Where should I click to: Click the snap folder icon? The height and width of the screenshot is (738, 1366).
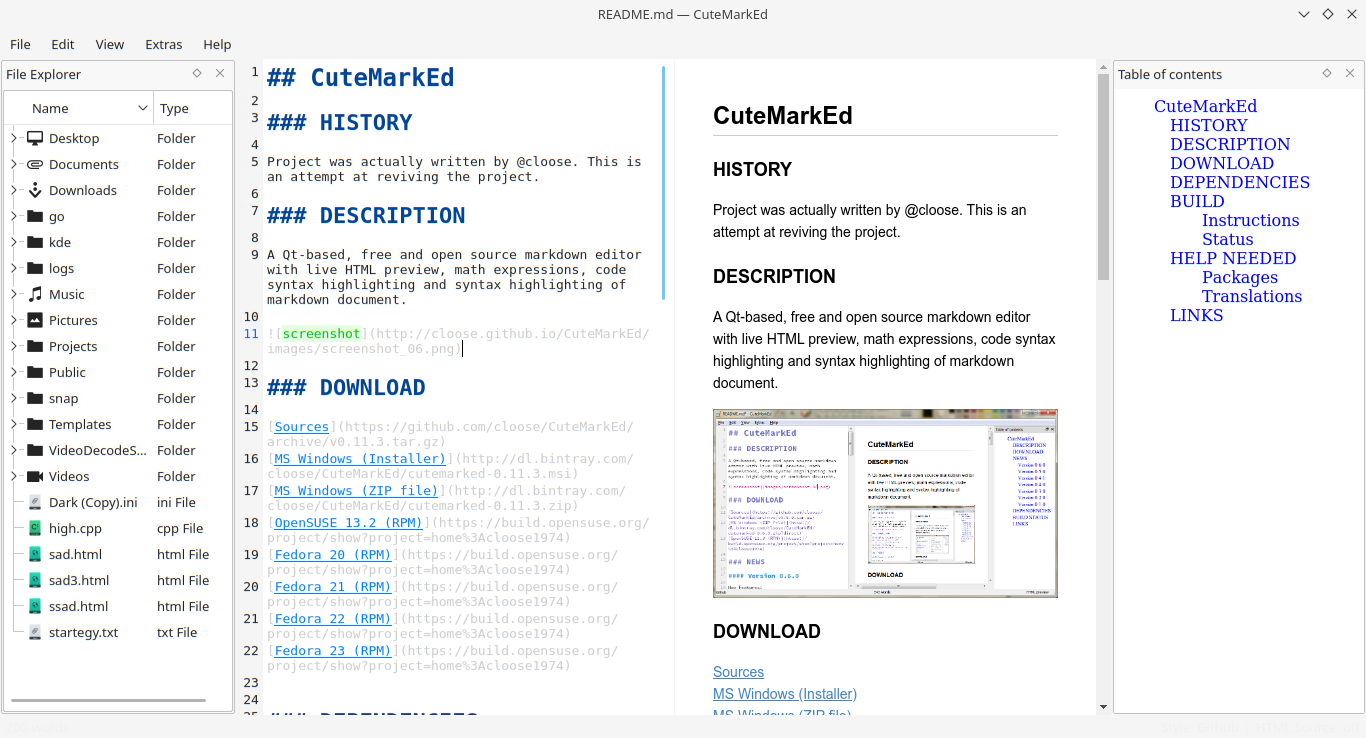(35, 398)
